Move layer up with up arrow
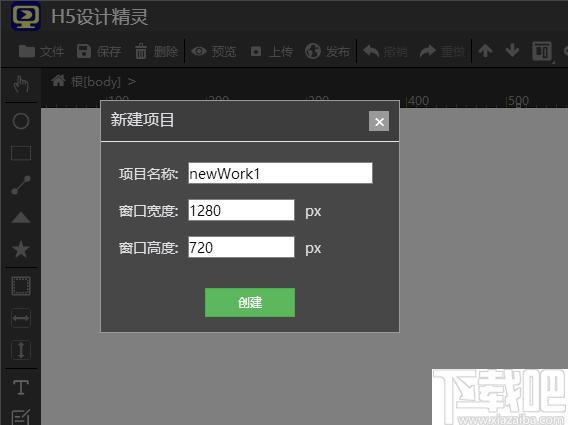Image resolution: width=568 pixels, height=425 pixels. [x=485, y=51]
